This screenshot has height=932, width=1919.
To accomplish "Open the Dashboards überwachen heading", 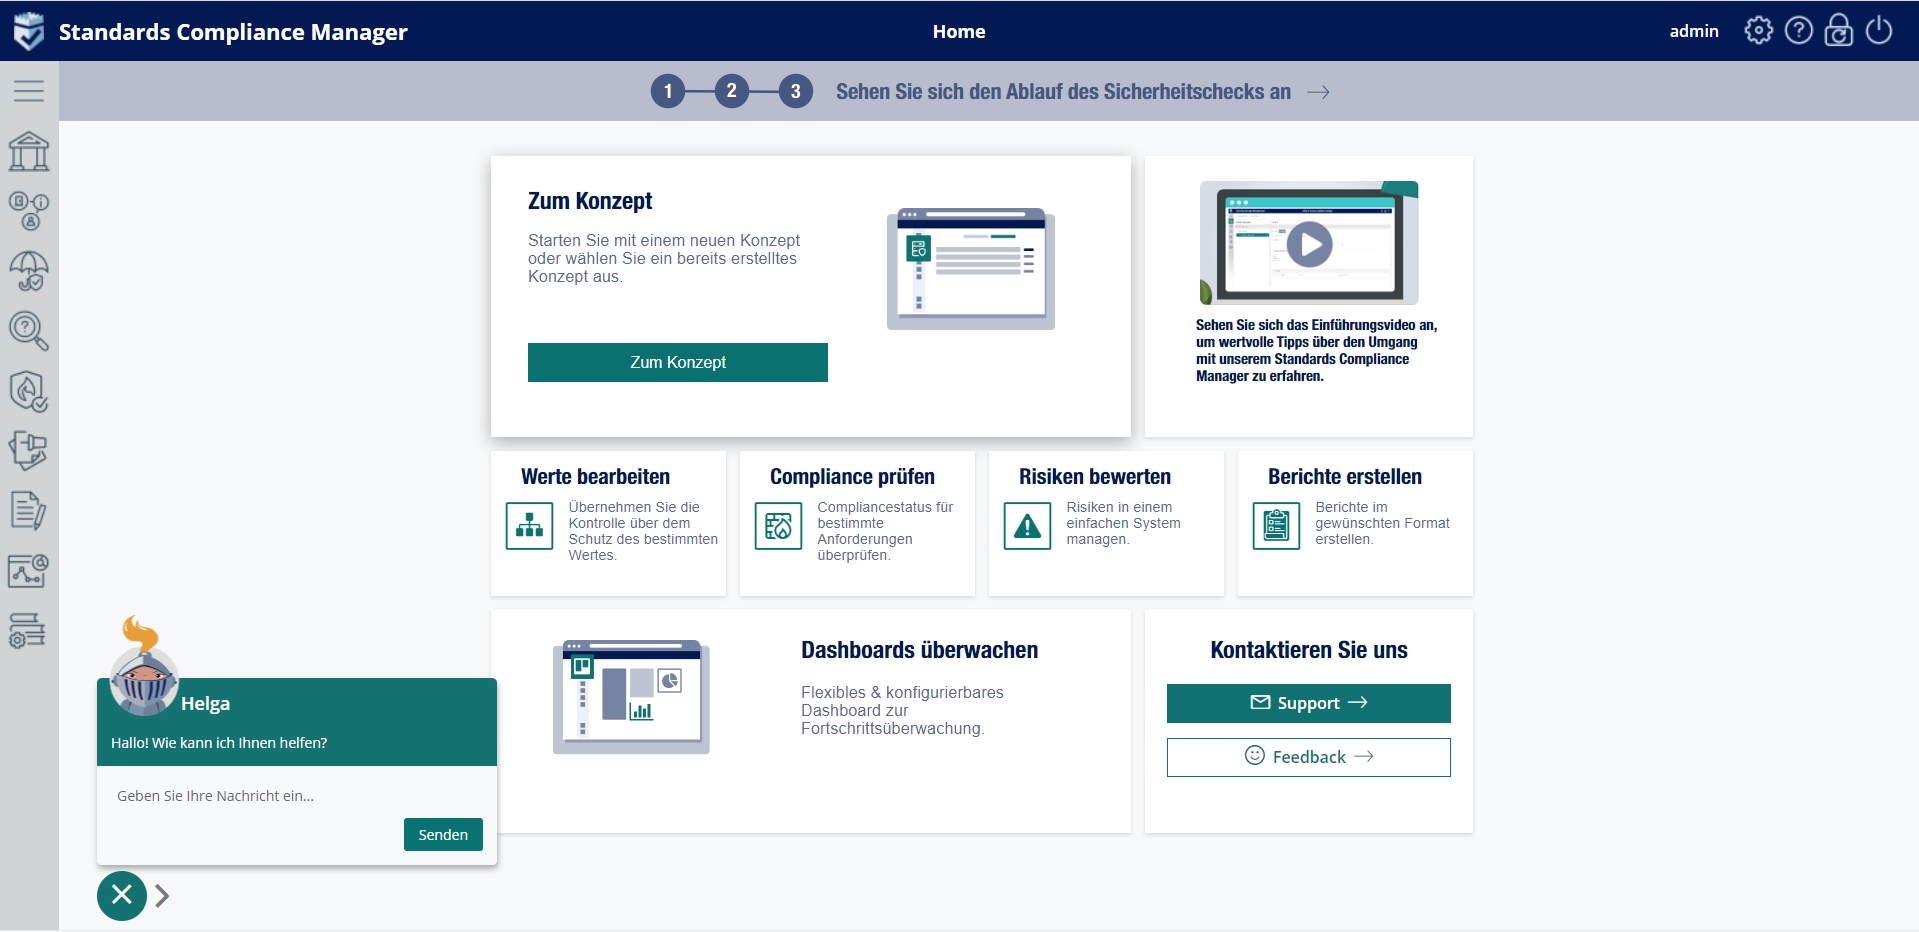I will click(x=919, y=650).
